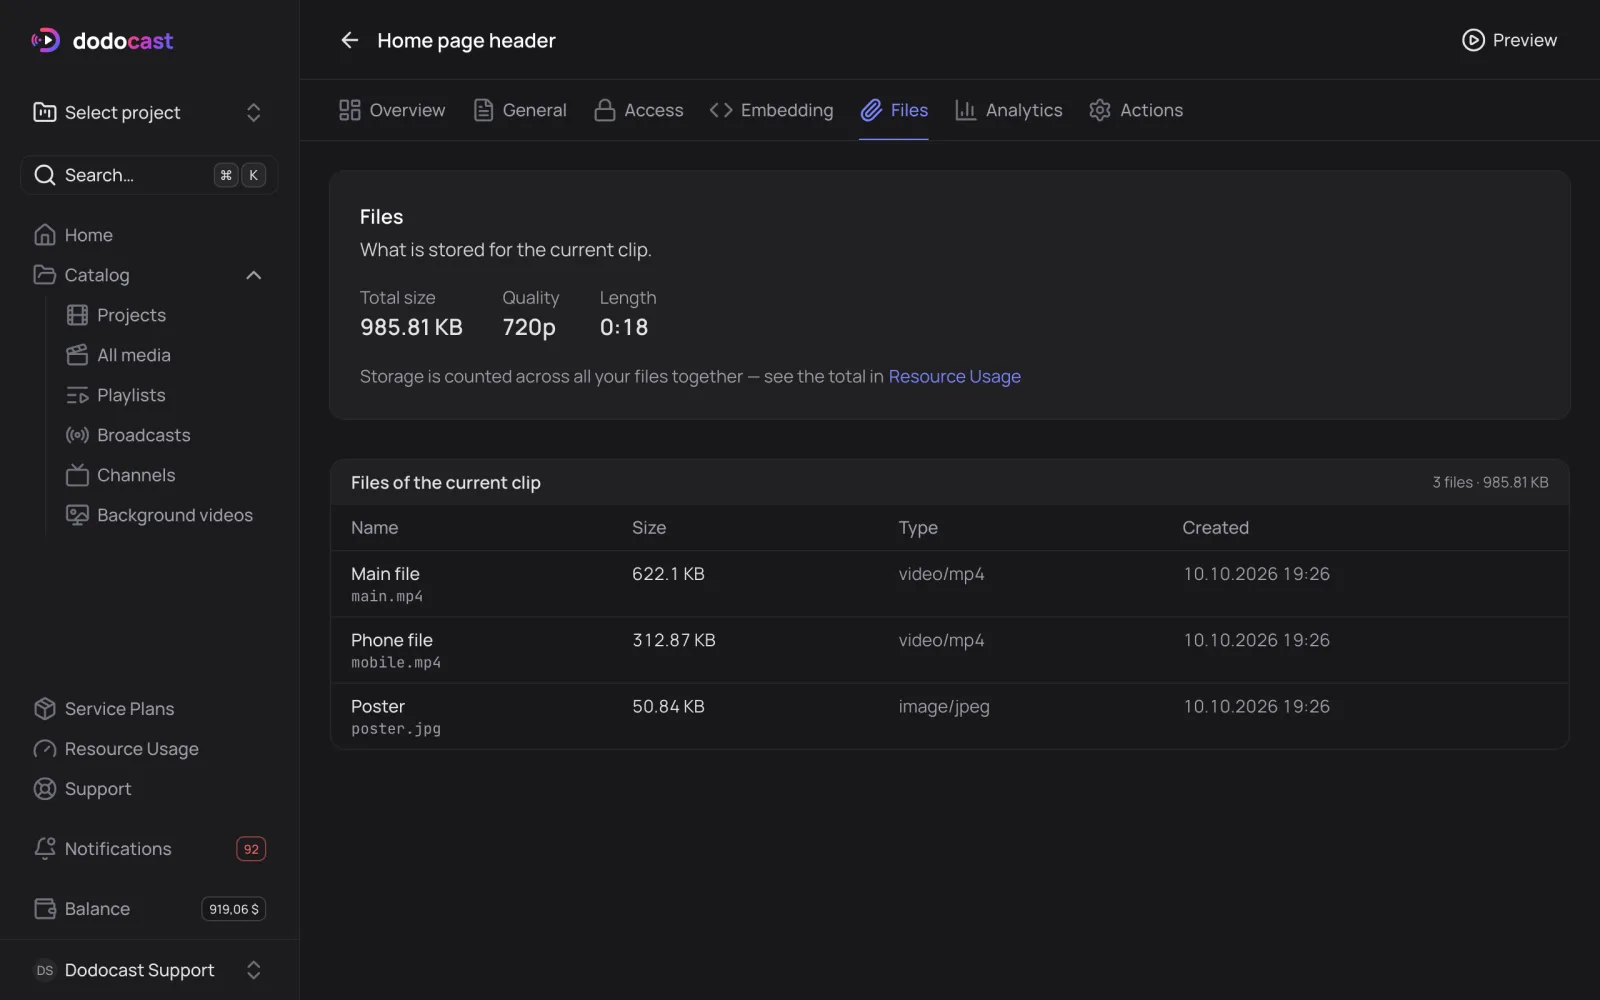1600x1000 pixels.
Task: Click the Type column header
Action: [918, 528]
